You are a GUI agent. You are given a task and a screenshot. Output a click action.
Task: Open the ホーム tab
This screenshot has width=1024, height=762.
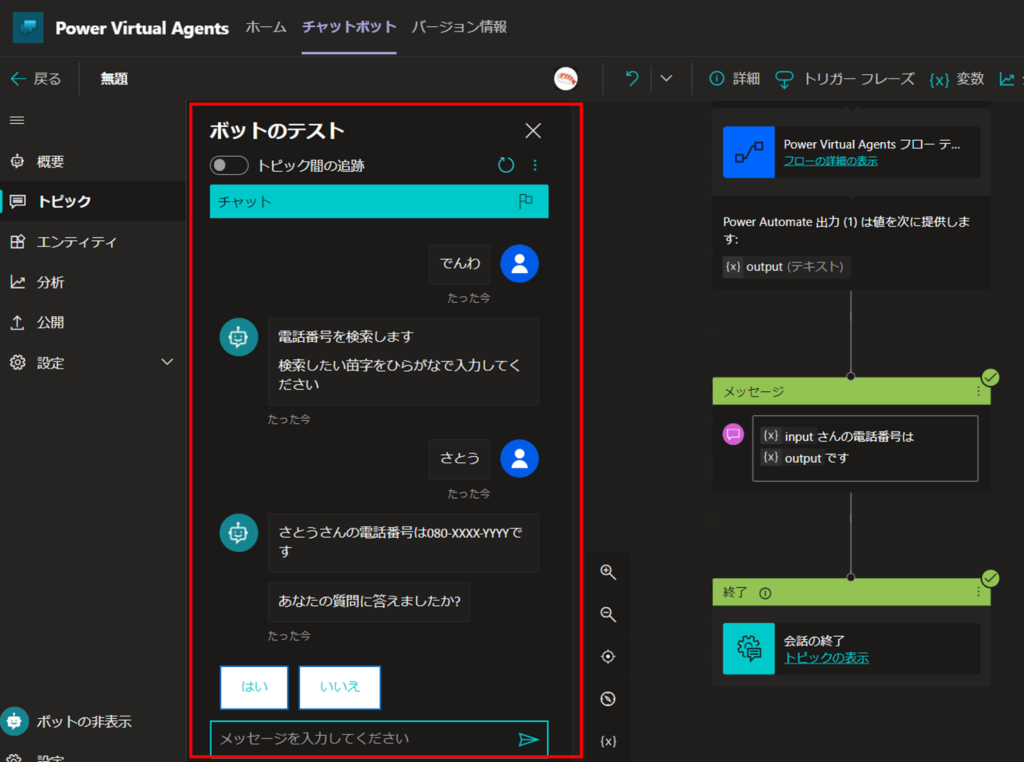(266, 27)
